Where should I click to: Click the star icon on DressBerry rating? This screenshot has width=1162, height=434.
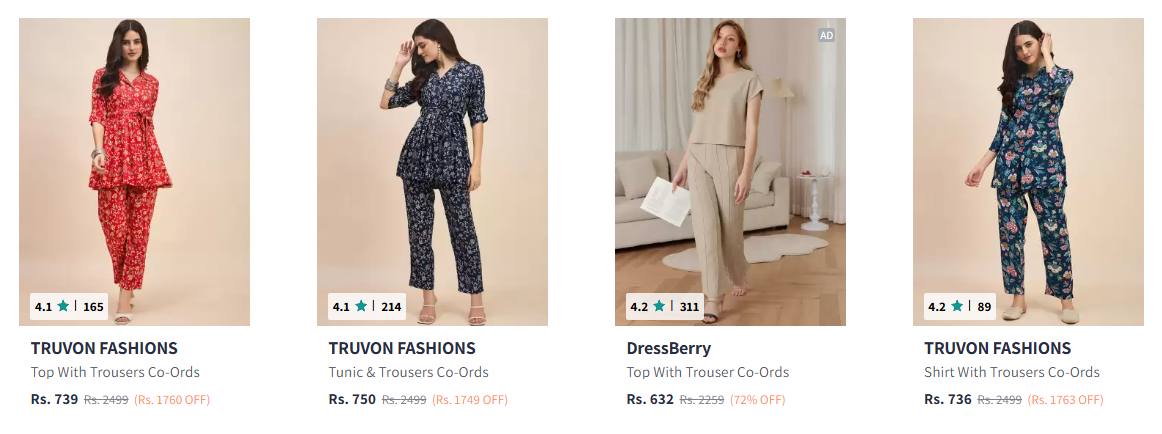[660, 307]
